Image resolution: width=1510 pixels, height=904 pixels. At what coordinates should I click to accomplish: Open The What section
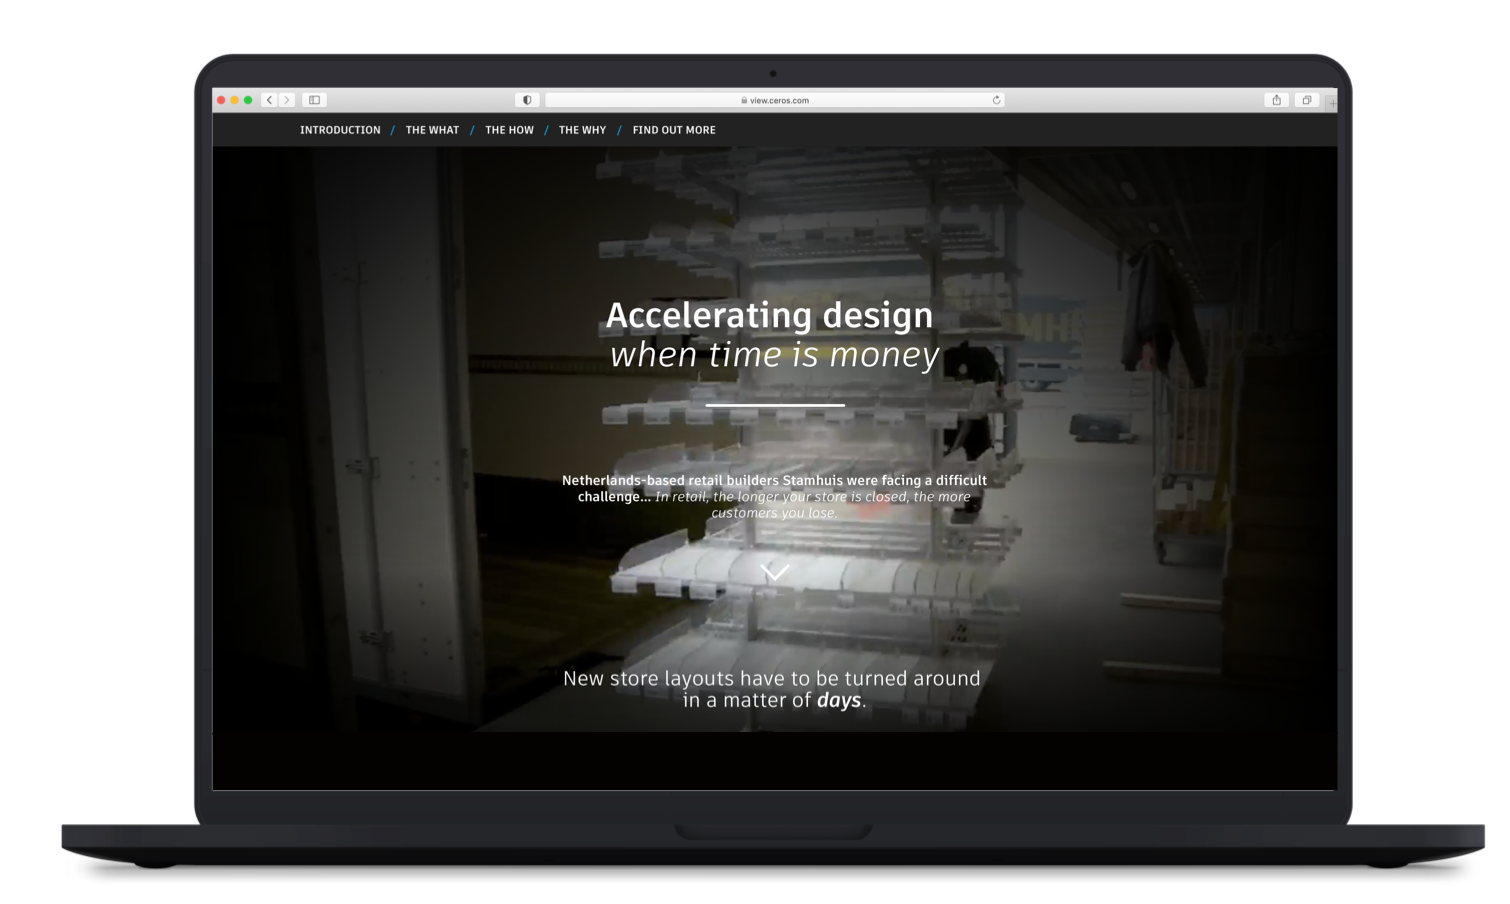coord(432,130)
